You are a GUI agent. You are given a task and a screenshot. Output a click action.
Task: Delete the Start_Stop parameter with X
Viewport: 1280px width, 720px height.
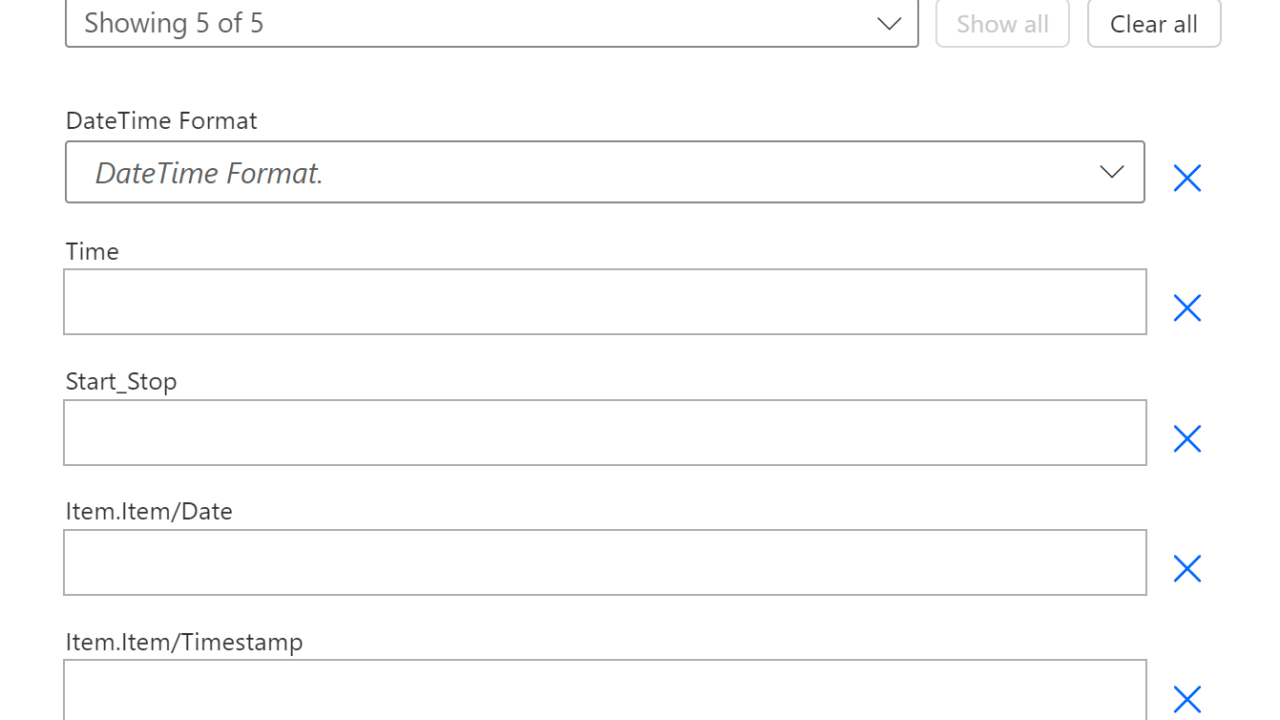coord(1187,438)
